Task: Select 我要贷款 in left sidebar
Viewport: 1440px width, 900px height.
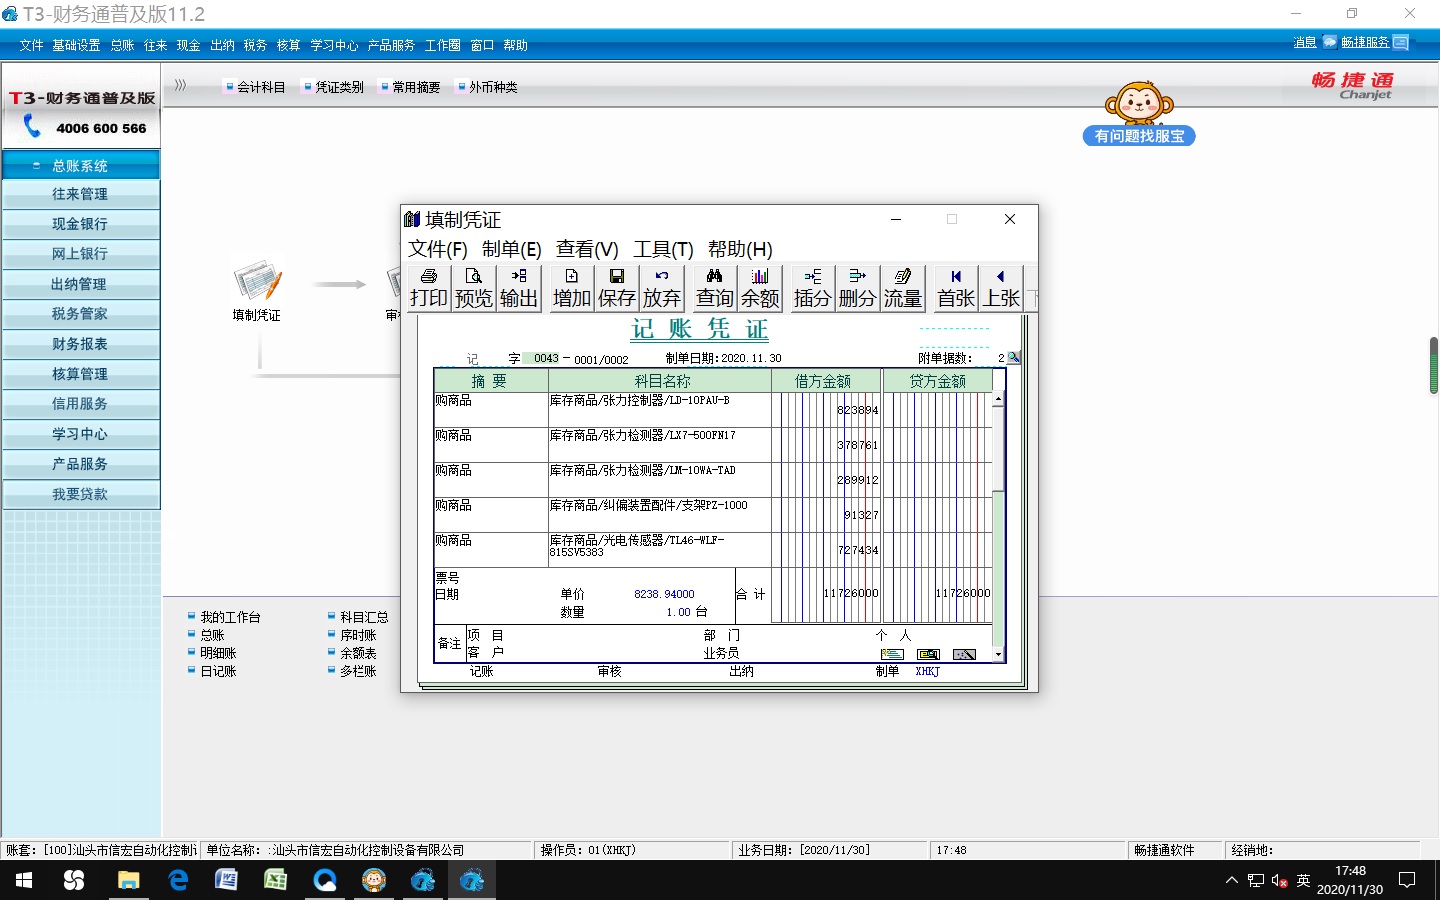Action: tap(80, 494)
